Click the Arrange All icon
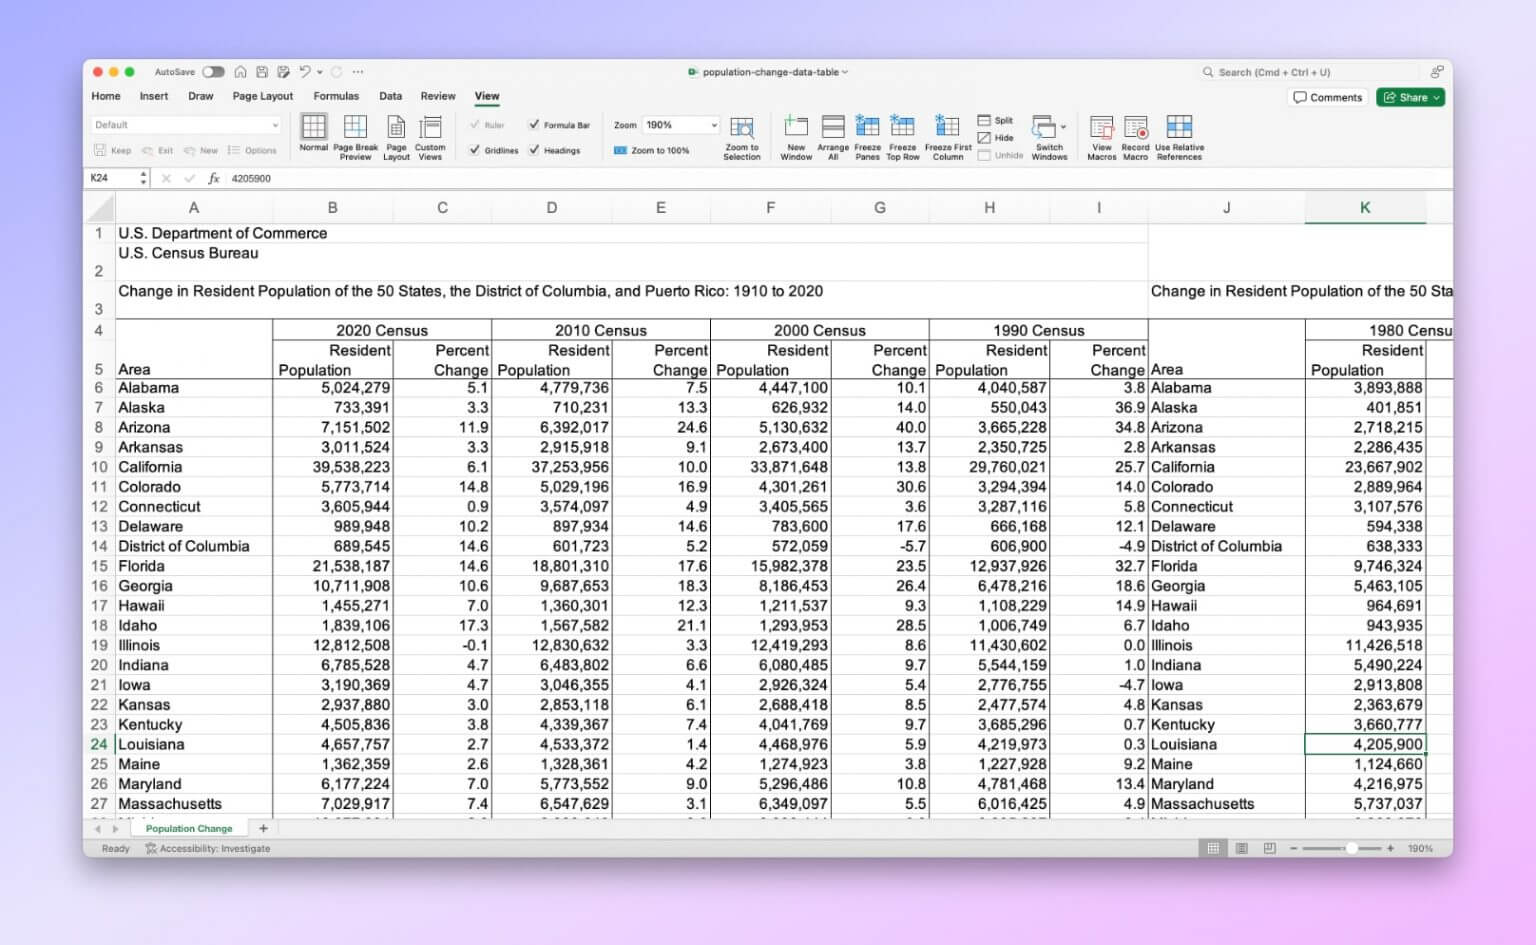Image resolution: width=1536 pixels, height=945 pixels. tap(833, 136)
